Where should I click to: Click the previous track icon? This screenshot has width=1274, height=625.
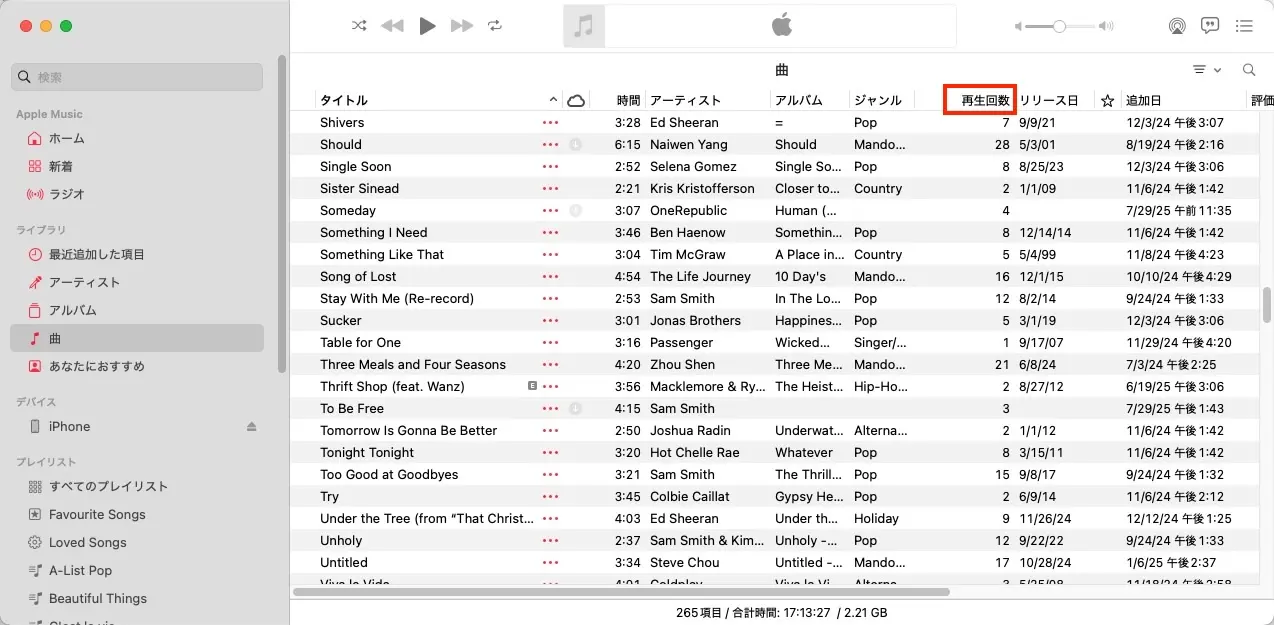coord(392,26)
